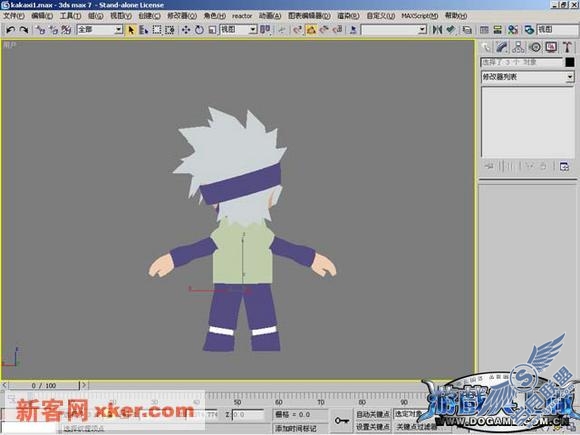Activate the Select and Rotate tool
The width and height of the screenshot is (580, 435).
click(199, 30)
